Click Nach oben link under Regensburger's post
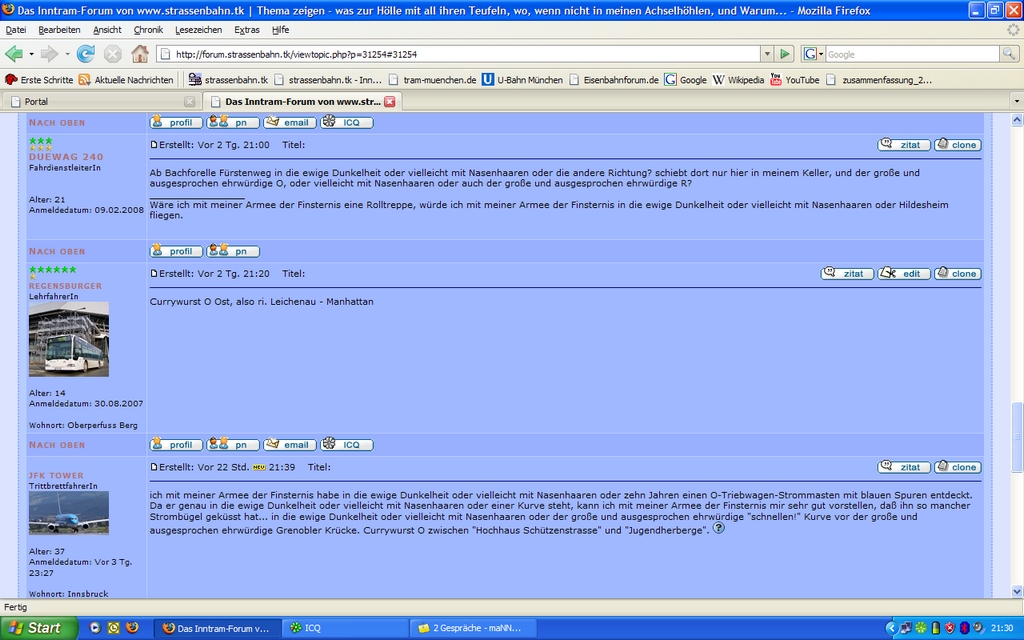This screenshot has height=640, width=1024. 57,445
